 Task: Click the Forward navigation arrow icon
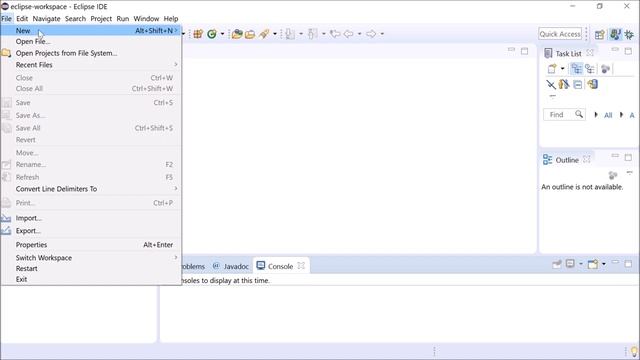point(371,34)
